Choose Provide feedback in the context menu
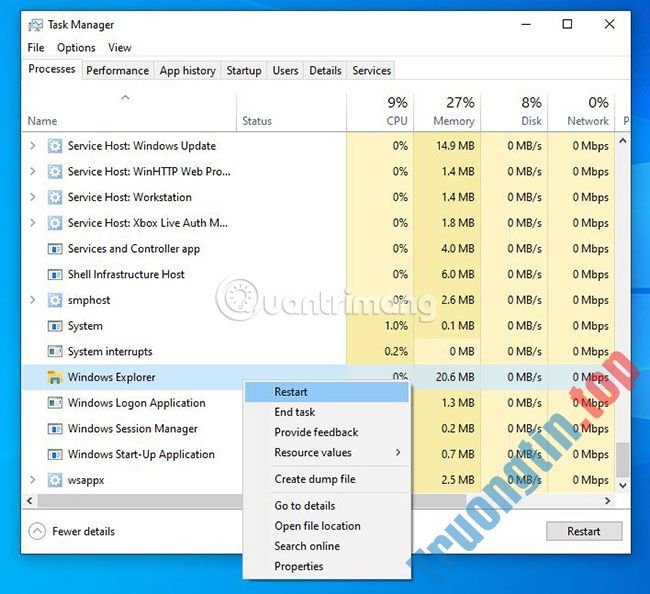Image resolution: width=650 pixels, height=594 pixels. 327,432
